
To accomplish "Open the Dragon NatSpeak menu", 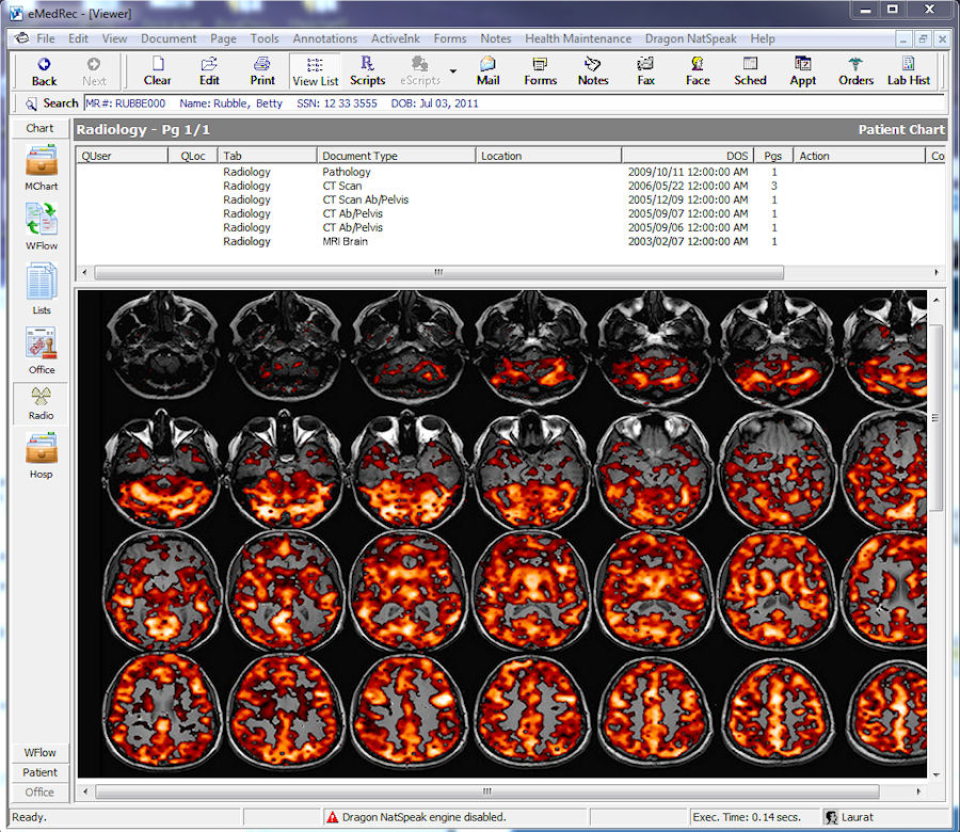I will pyautogui.click(x=690, y=38).
